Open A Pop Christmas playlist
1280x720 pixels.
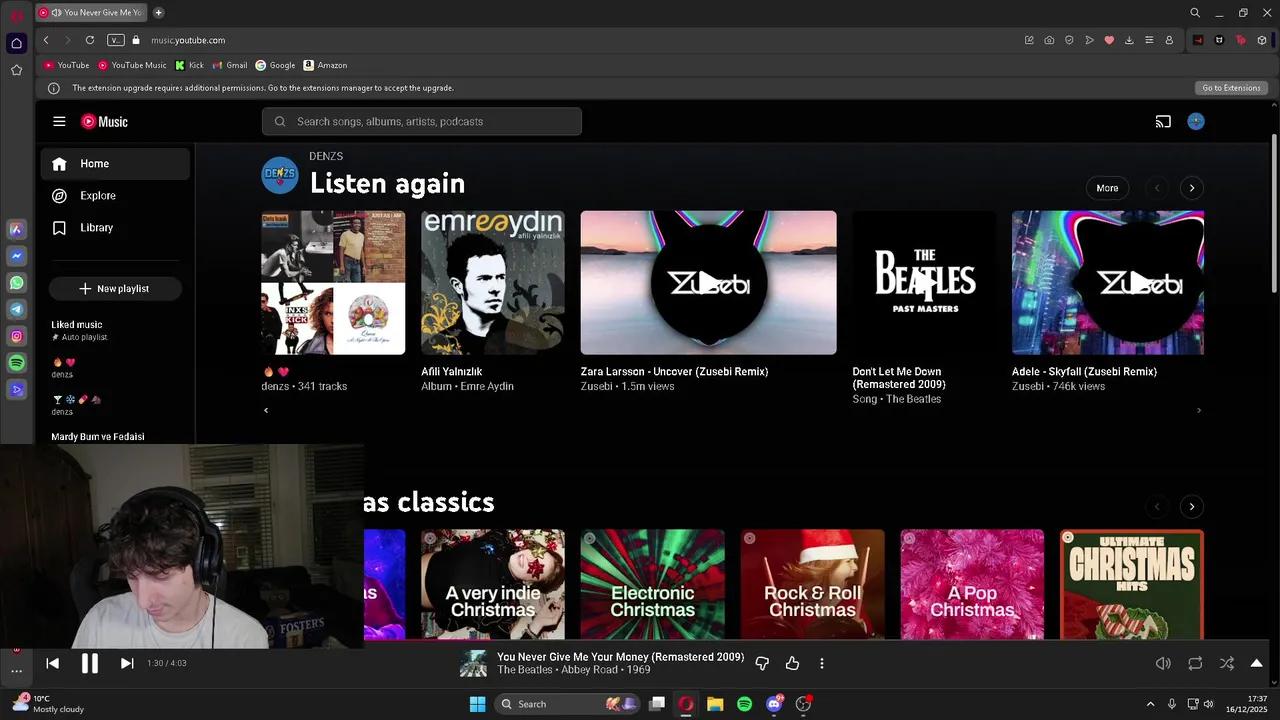pos(972,584)
